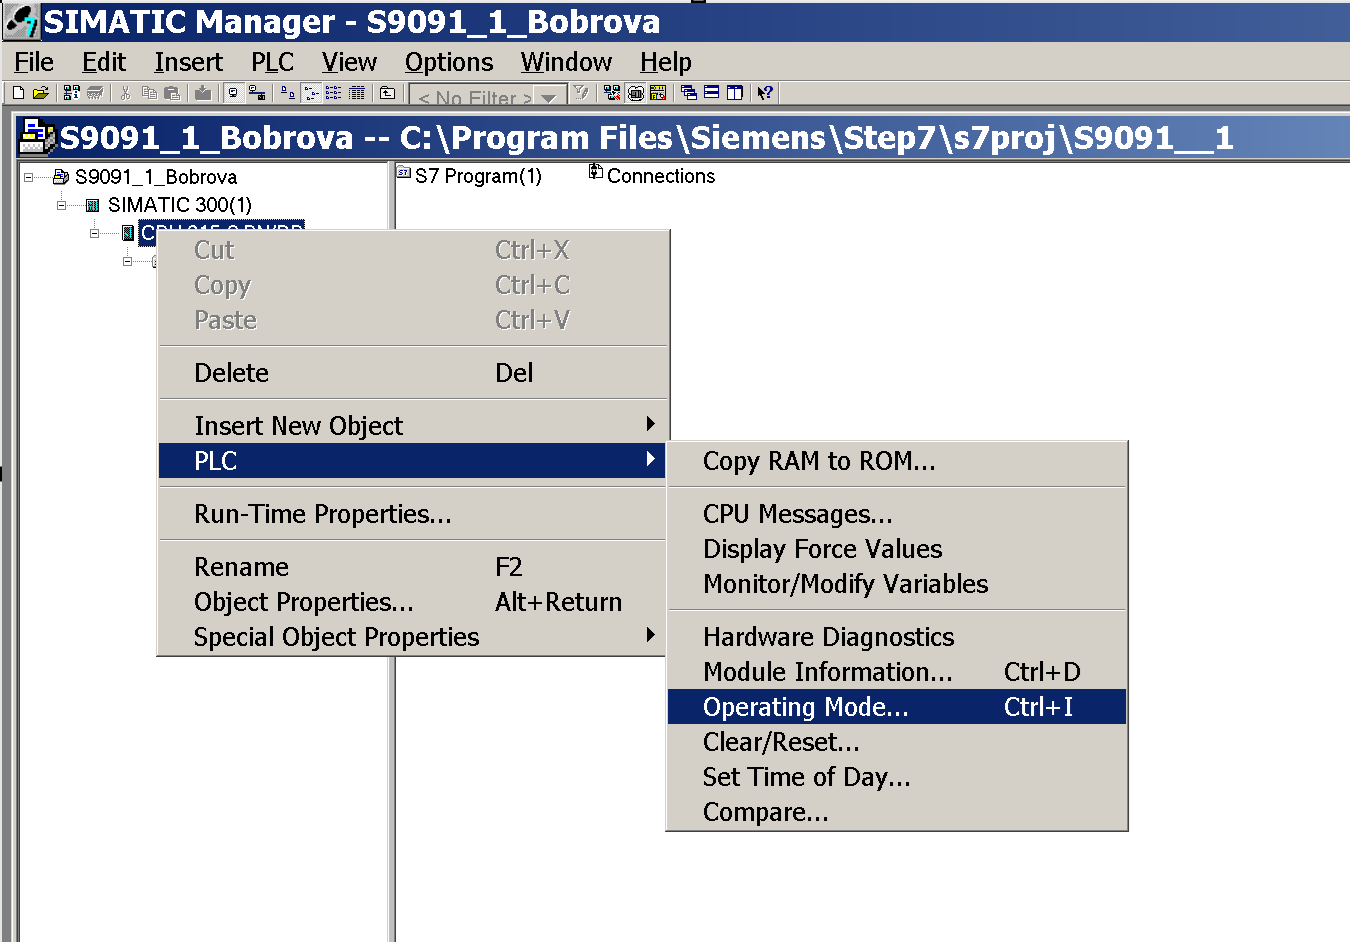This screenshot has height=942, width=1350.
Task: Click the SIMATIC Manager title bar icon
Action: click(x=22, y=21)
